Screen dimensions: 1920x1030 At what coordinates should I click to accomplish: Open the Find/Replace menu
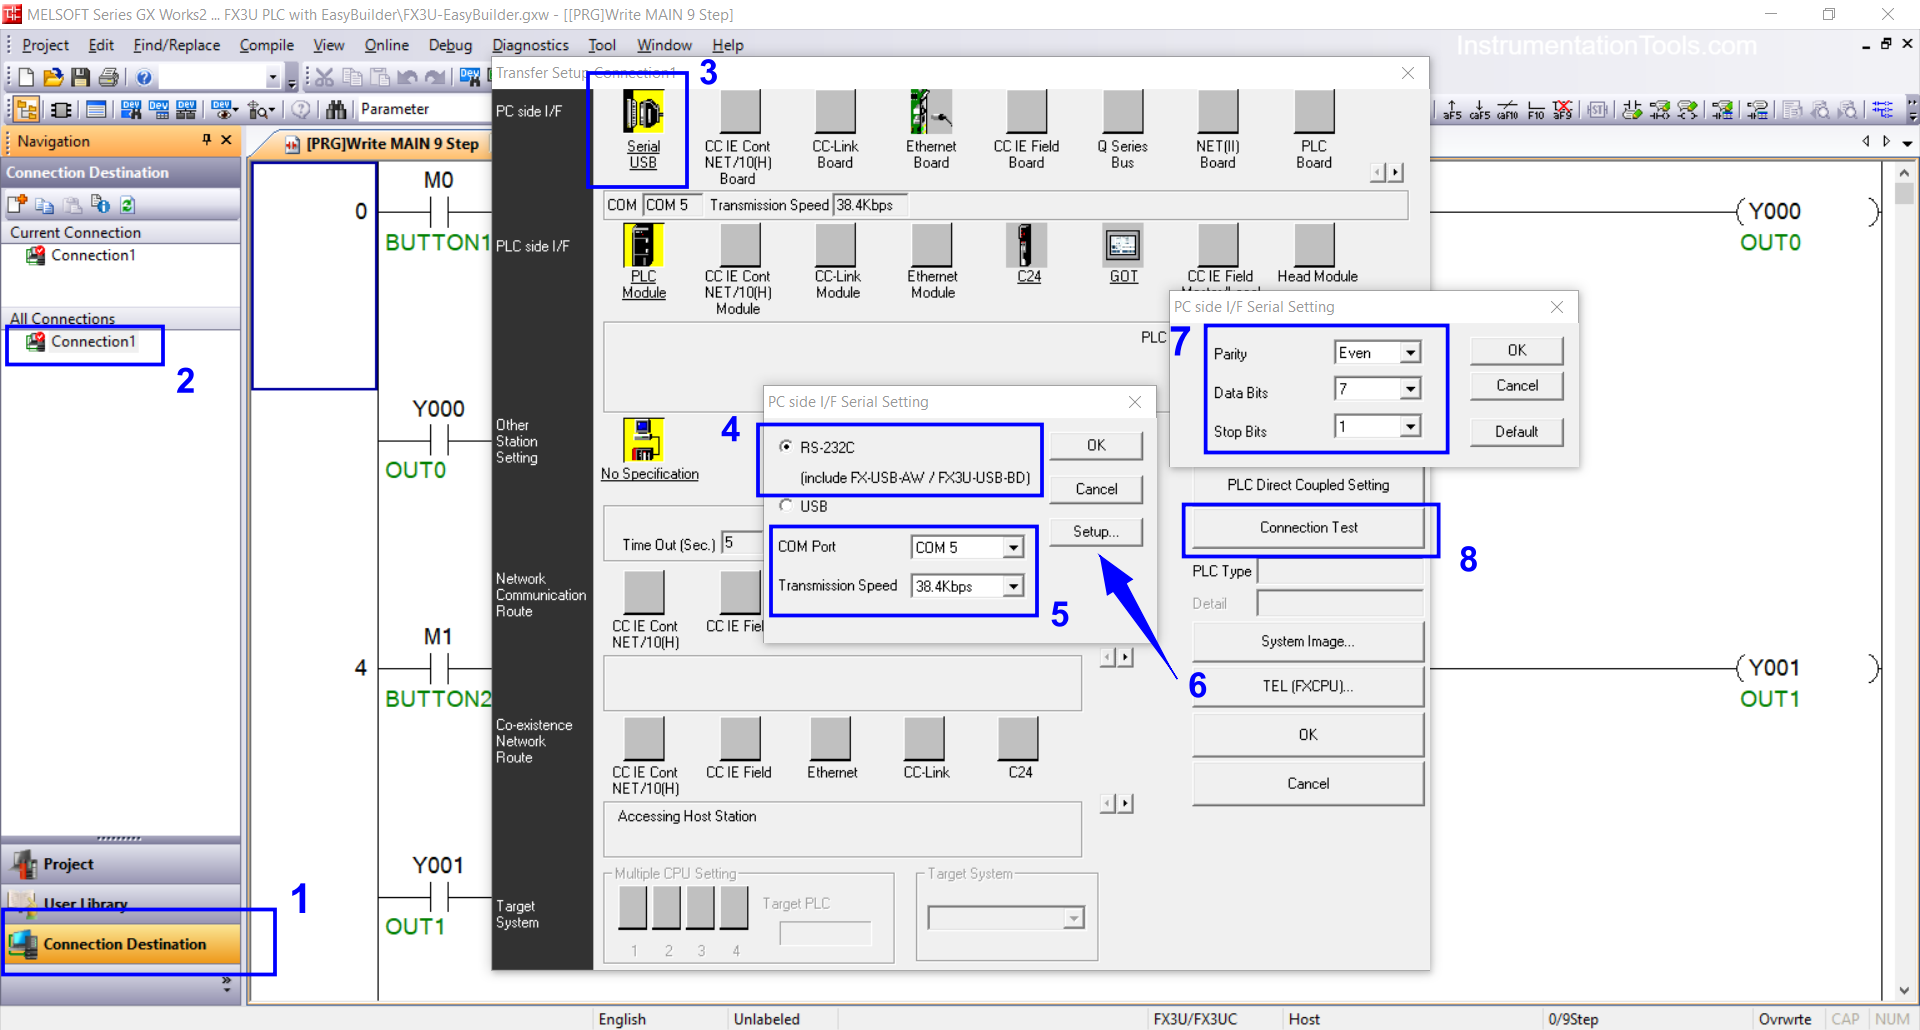(x=176, y=45)
